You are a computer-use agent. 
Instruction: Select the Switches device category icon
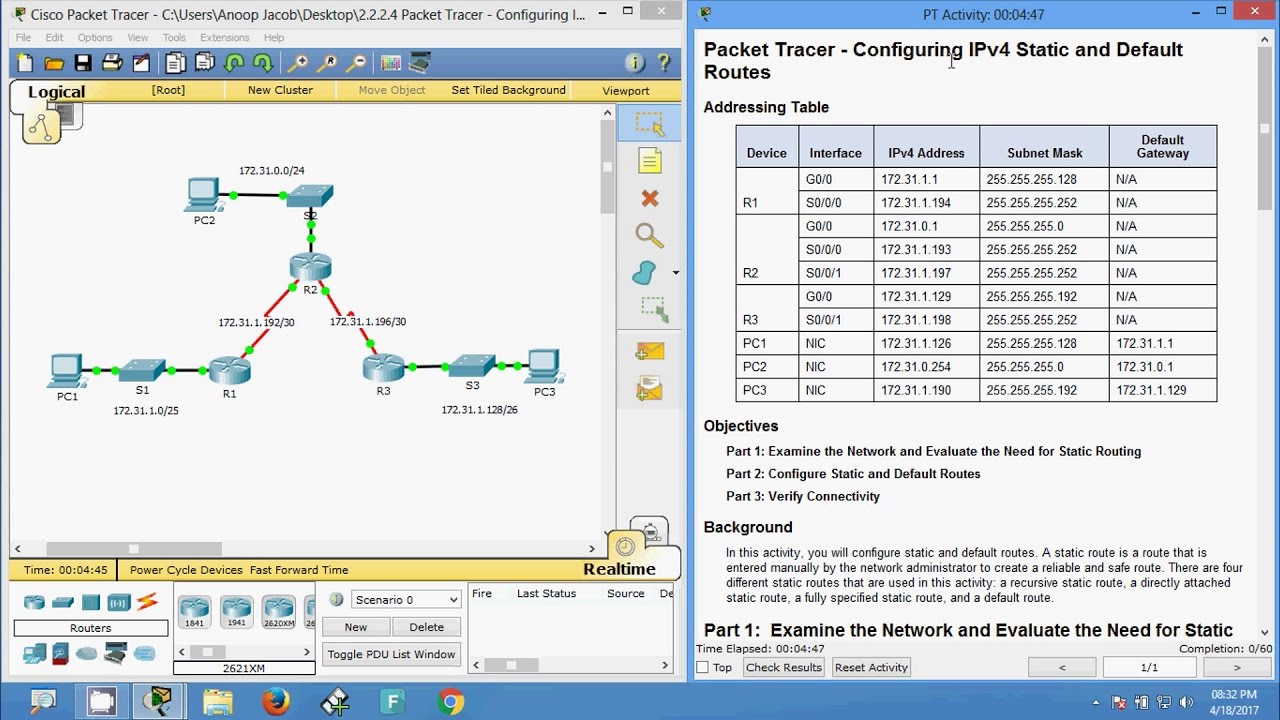coord(63,602)
